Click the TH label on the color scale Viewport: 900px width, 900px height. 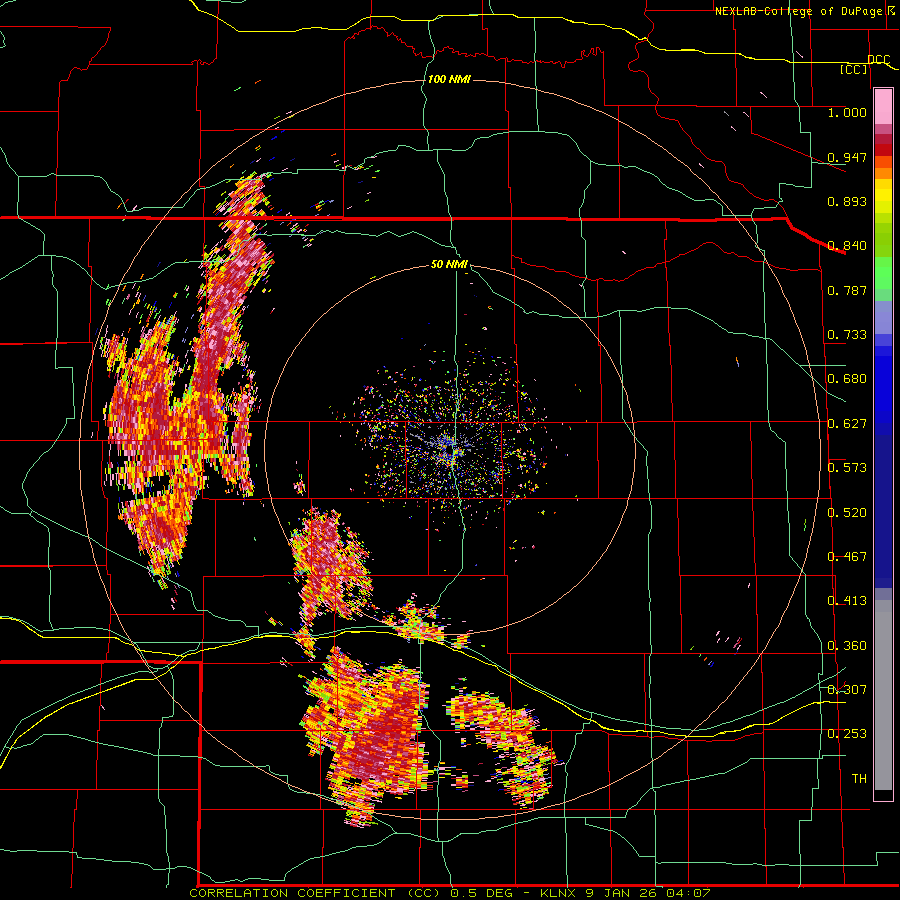pos(859,779)
